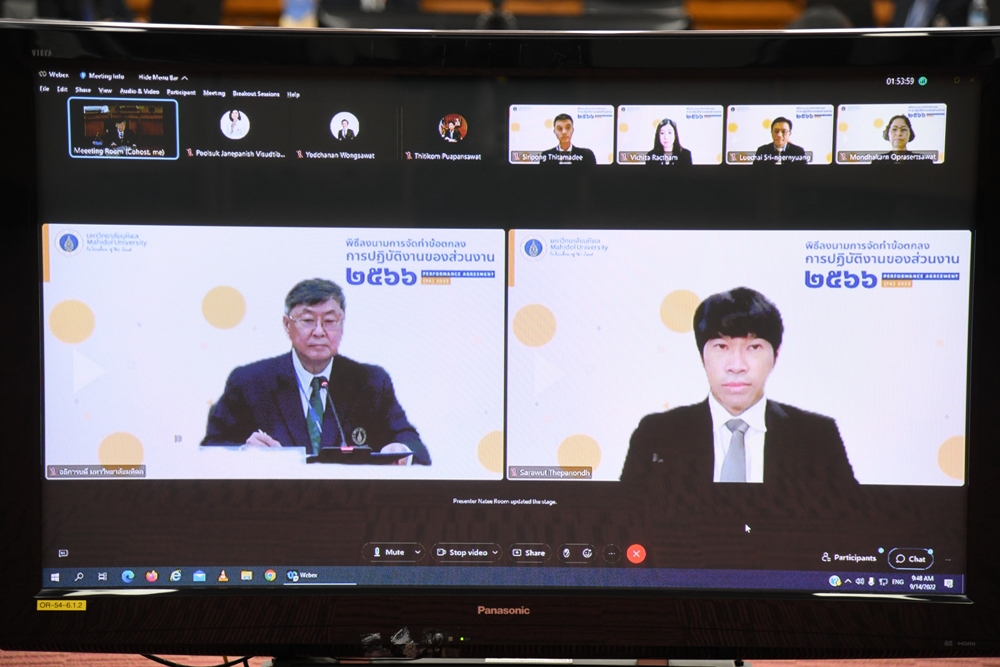Screen dimensions: 1000x667
Task: Select the Meeting Room video thumbnail
Action: [122, 128]
